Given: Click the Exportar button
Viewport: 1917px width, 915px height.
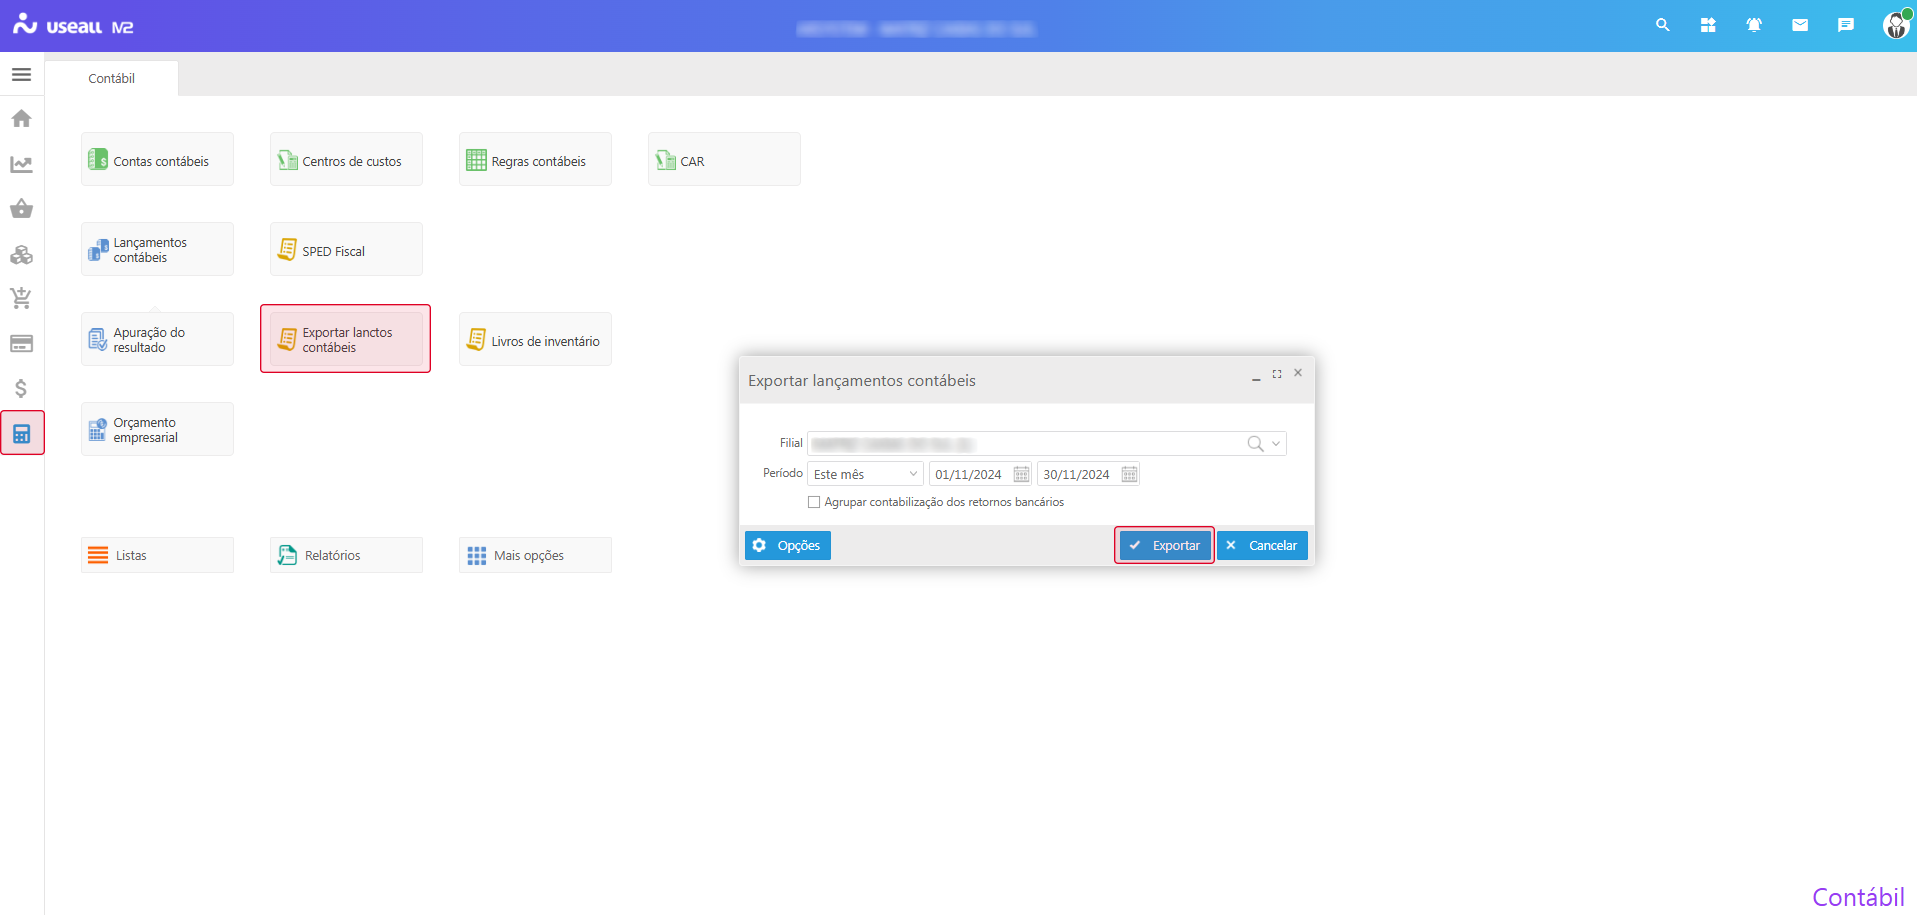Looking at the screenshot, I should coord(1164,545).
